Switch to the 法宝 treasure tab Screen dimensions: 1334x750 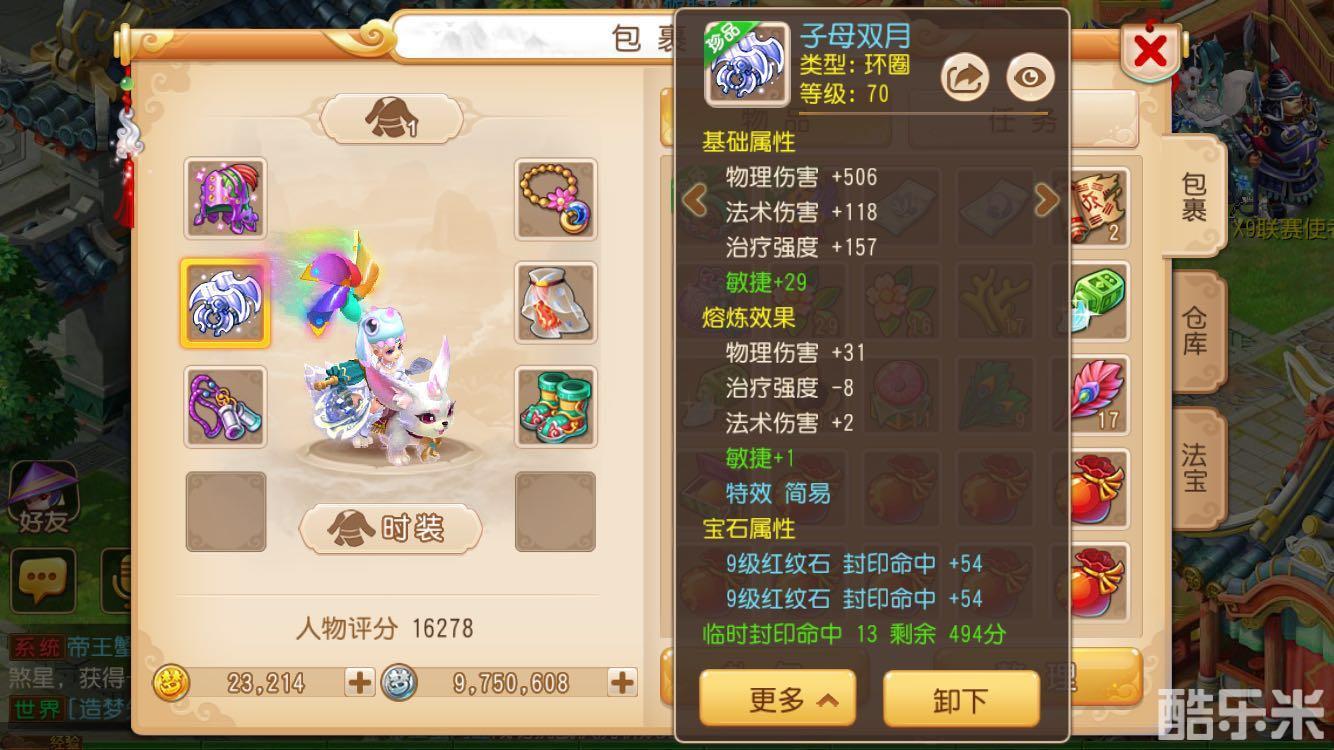click(x=1194, y=468)
